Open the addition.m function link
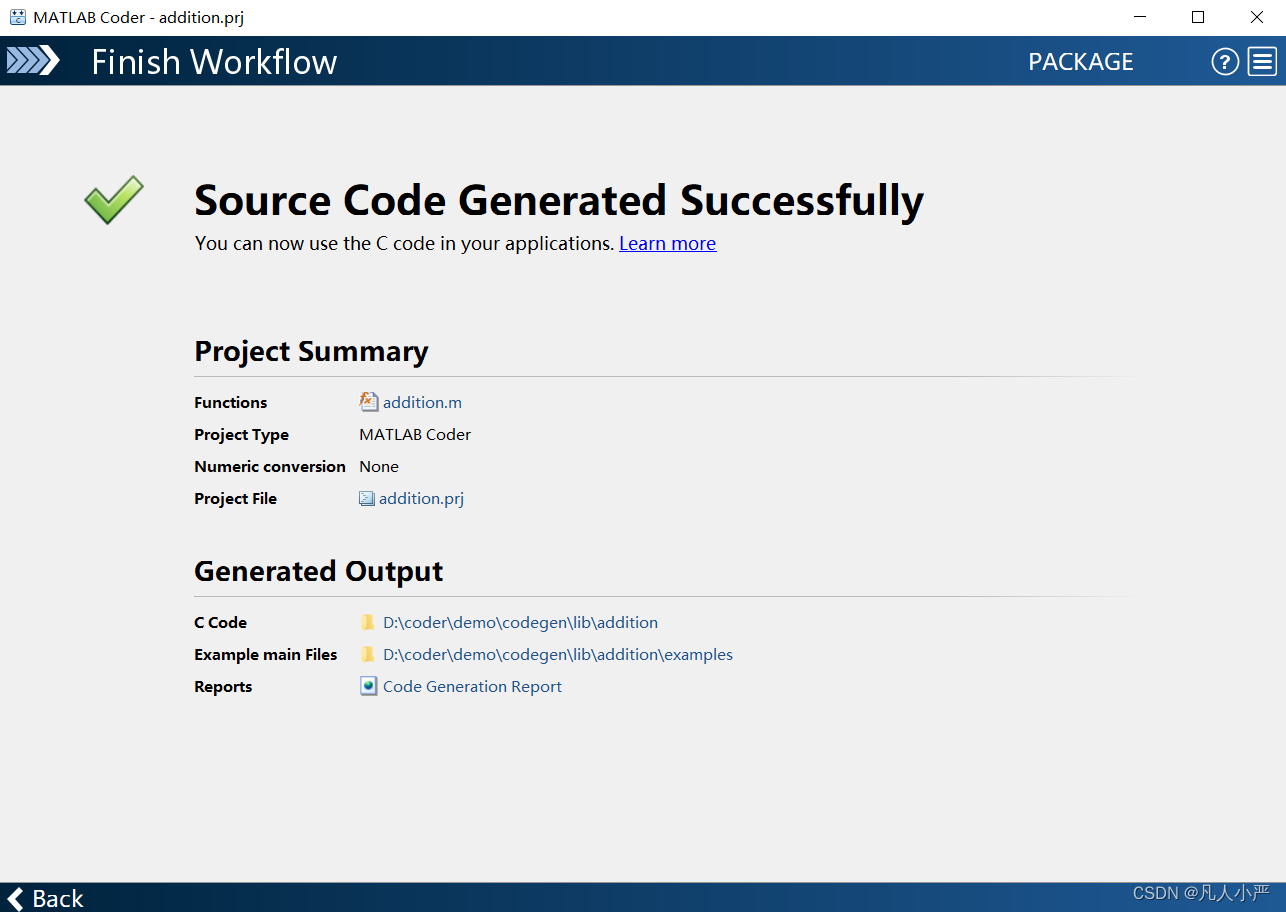This screenshot has width=1286, height=912. click(422, 402)
